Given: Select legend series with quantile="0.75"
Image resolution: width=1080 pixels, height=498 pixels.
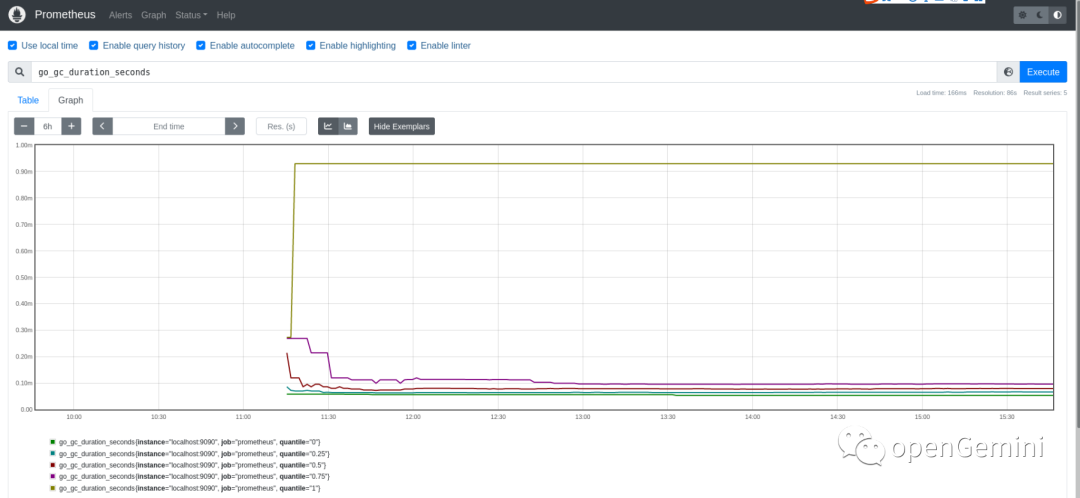Looking at the screenshot, I should 194,477.
